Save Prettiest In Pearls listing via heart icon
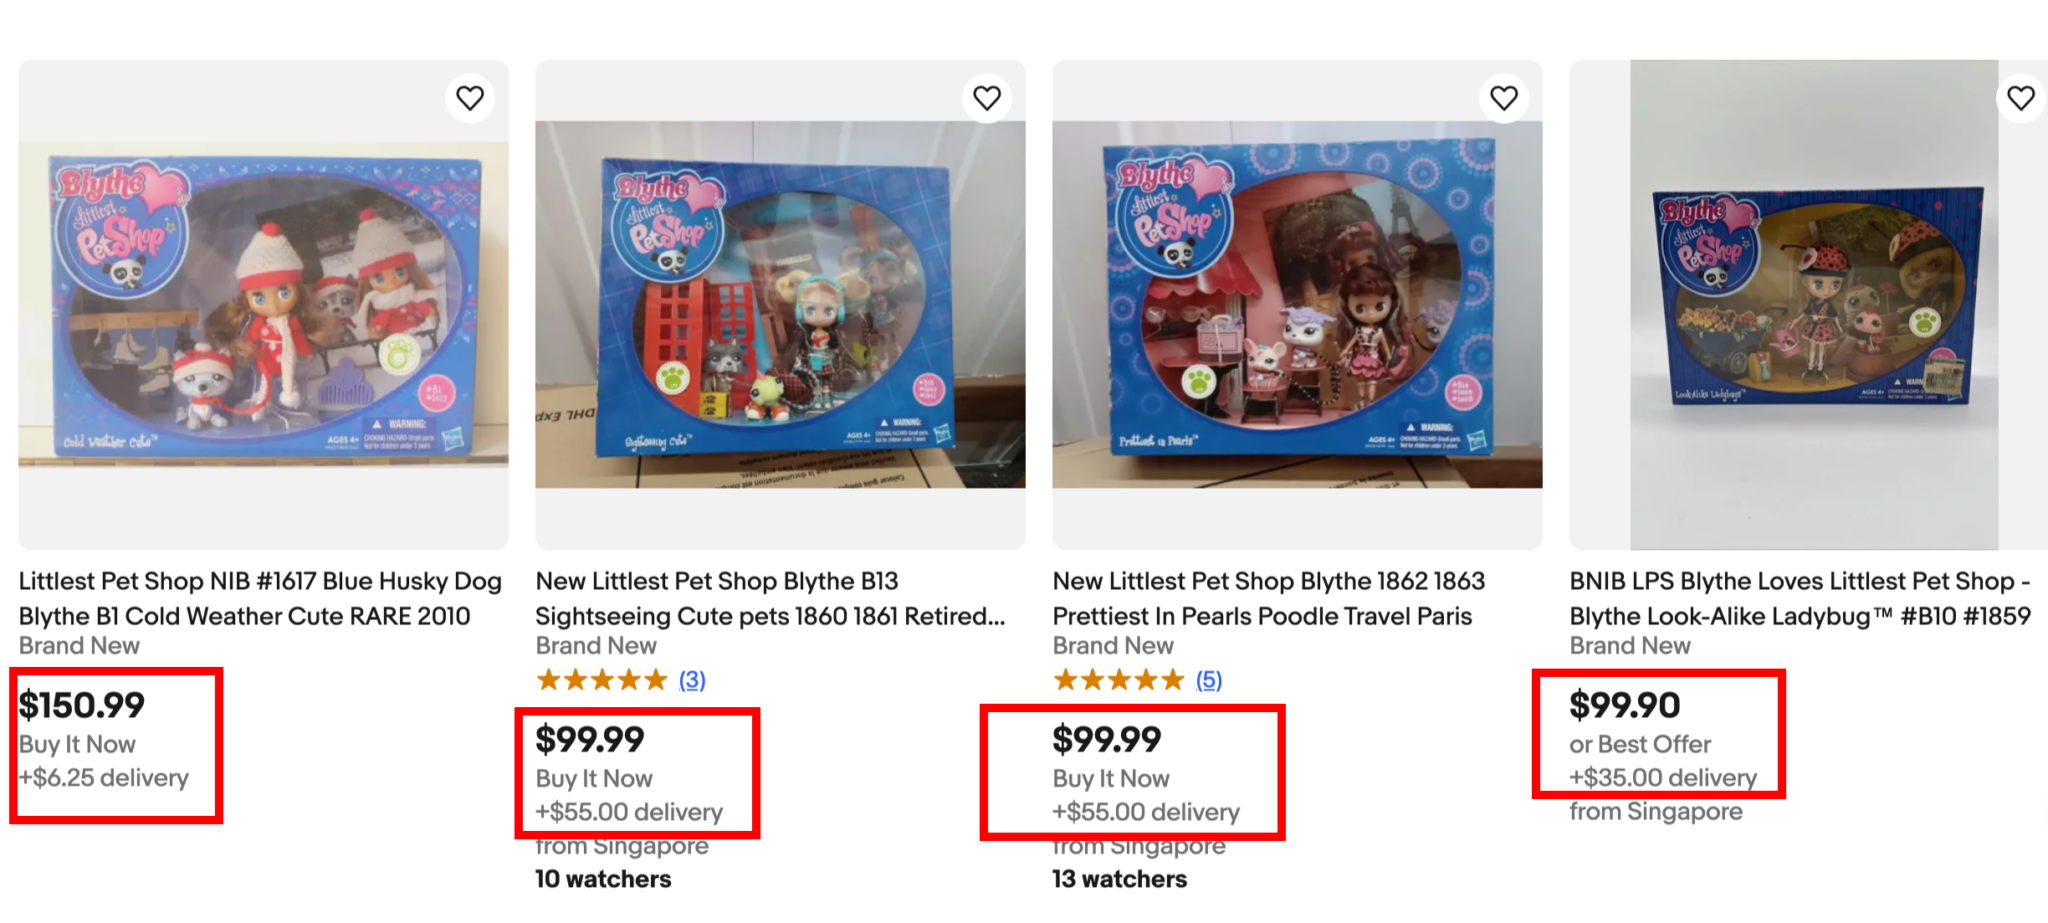 pos(1504,97)
